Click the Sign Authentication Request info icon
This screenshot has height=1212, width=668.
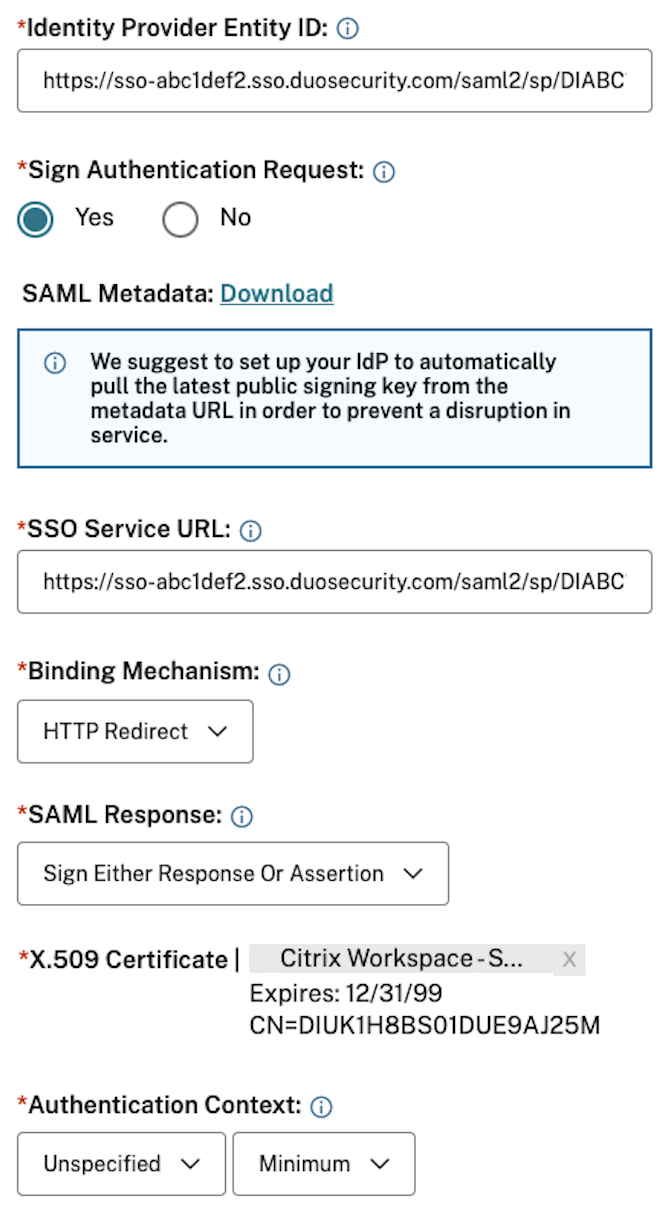383,171
